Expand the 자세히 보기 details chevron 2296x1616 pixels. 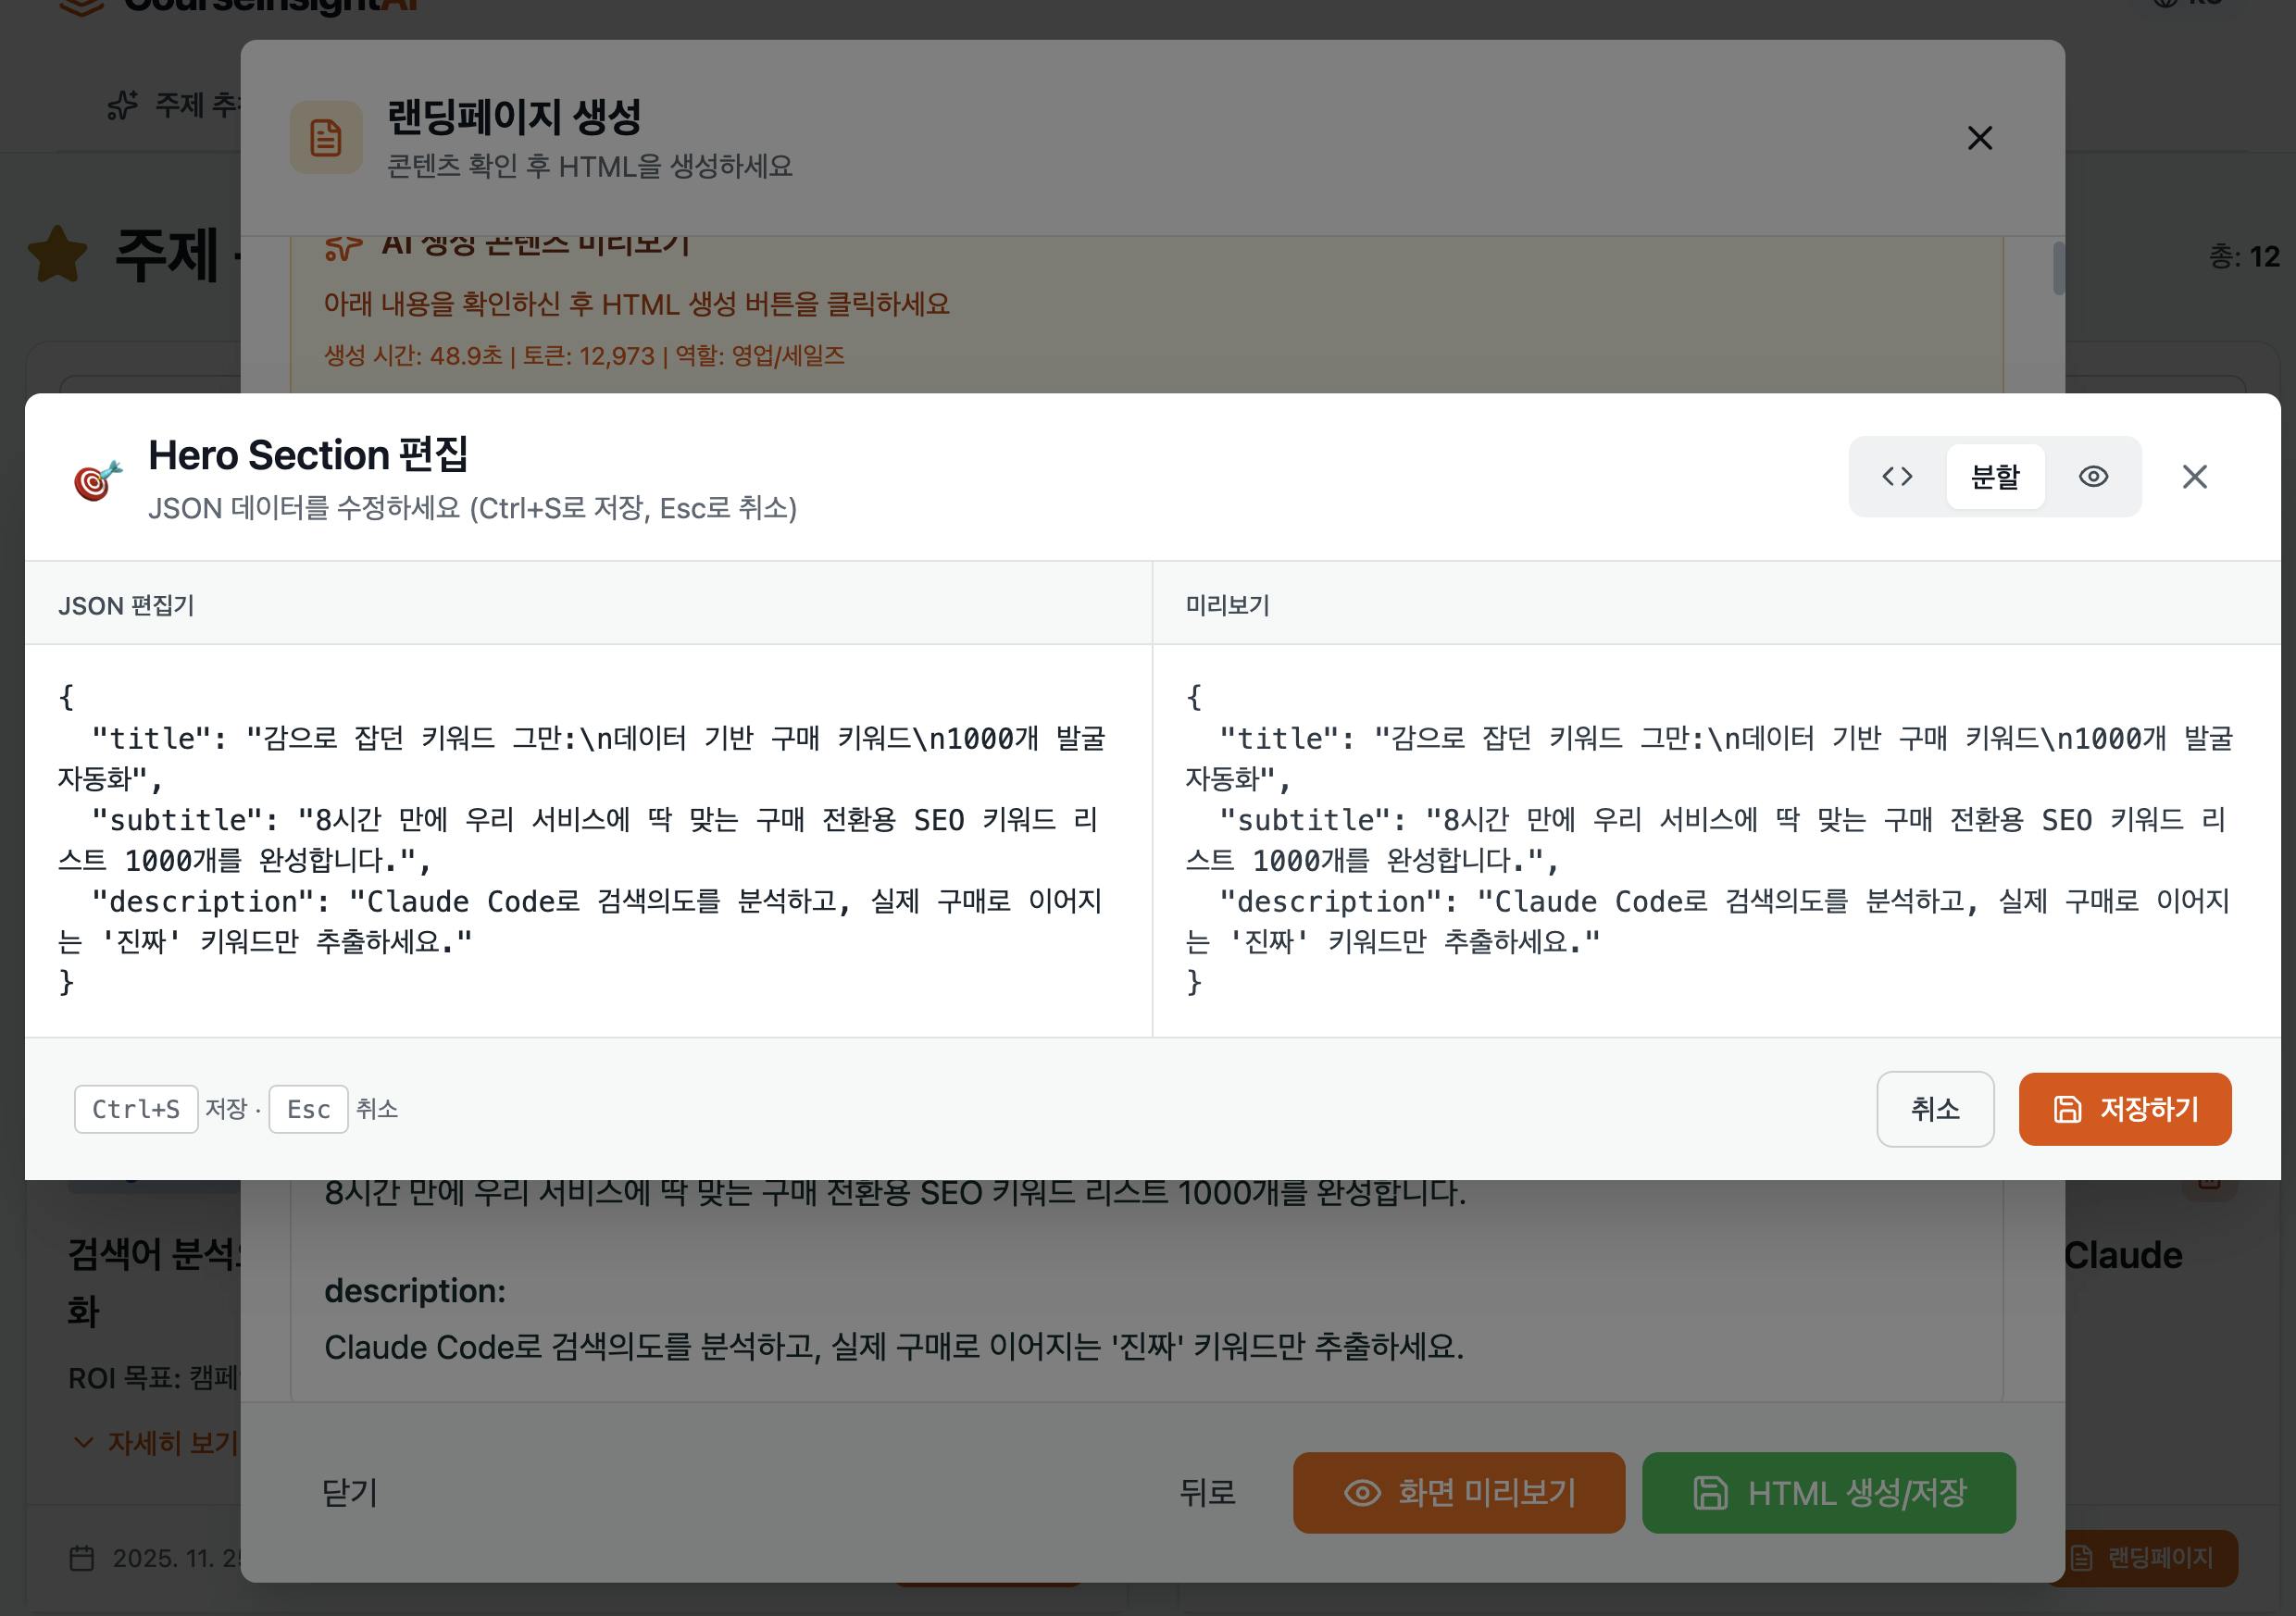coord(84,1442)
